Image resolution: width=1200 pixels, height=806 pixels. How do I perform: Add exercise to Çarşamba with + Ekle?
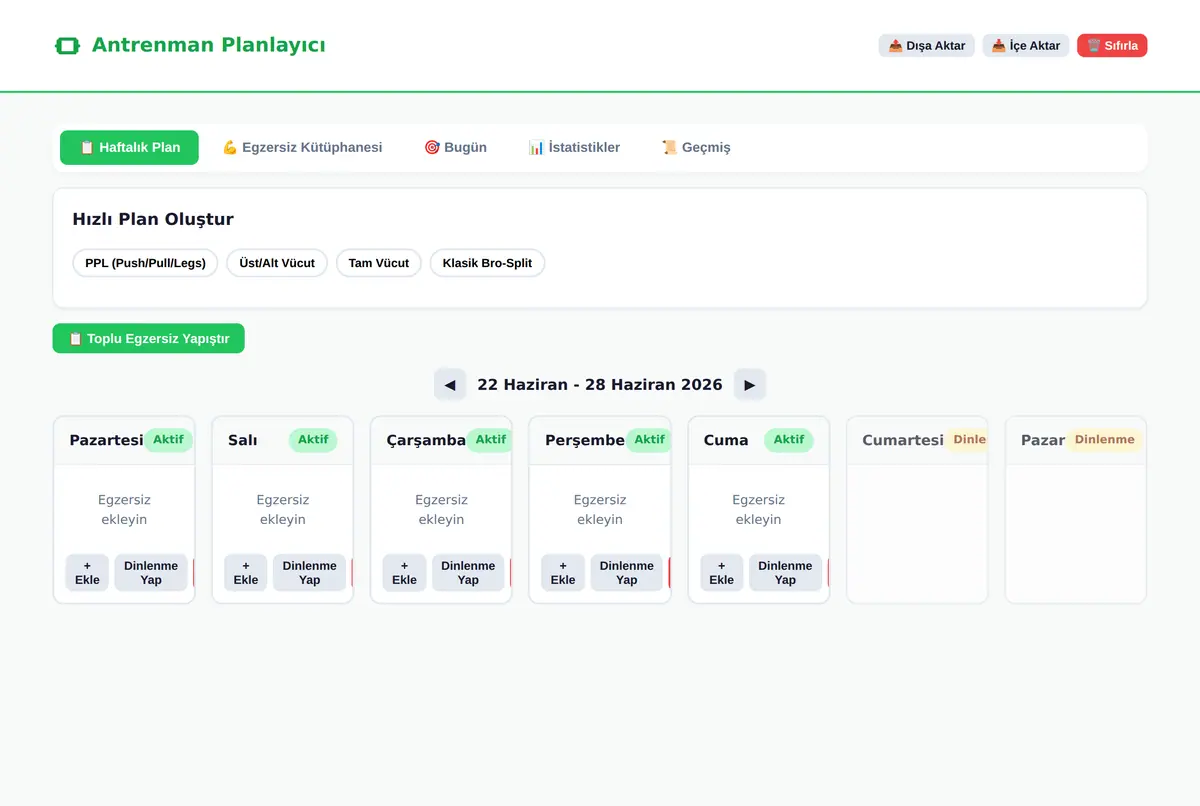(404, 573)
